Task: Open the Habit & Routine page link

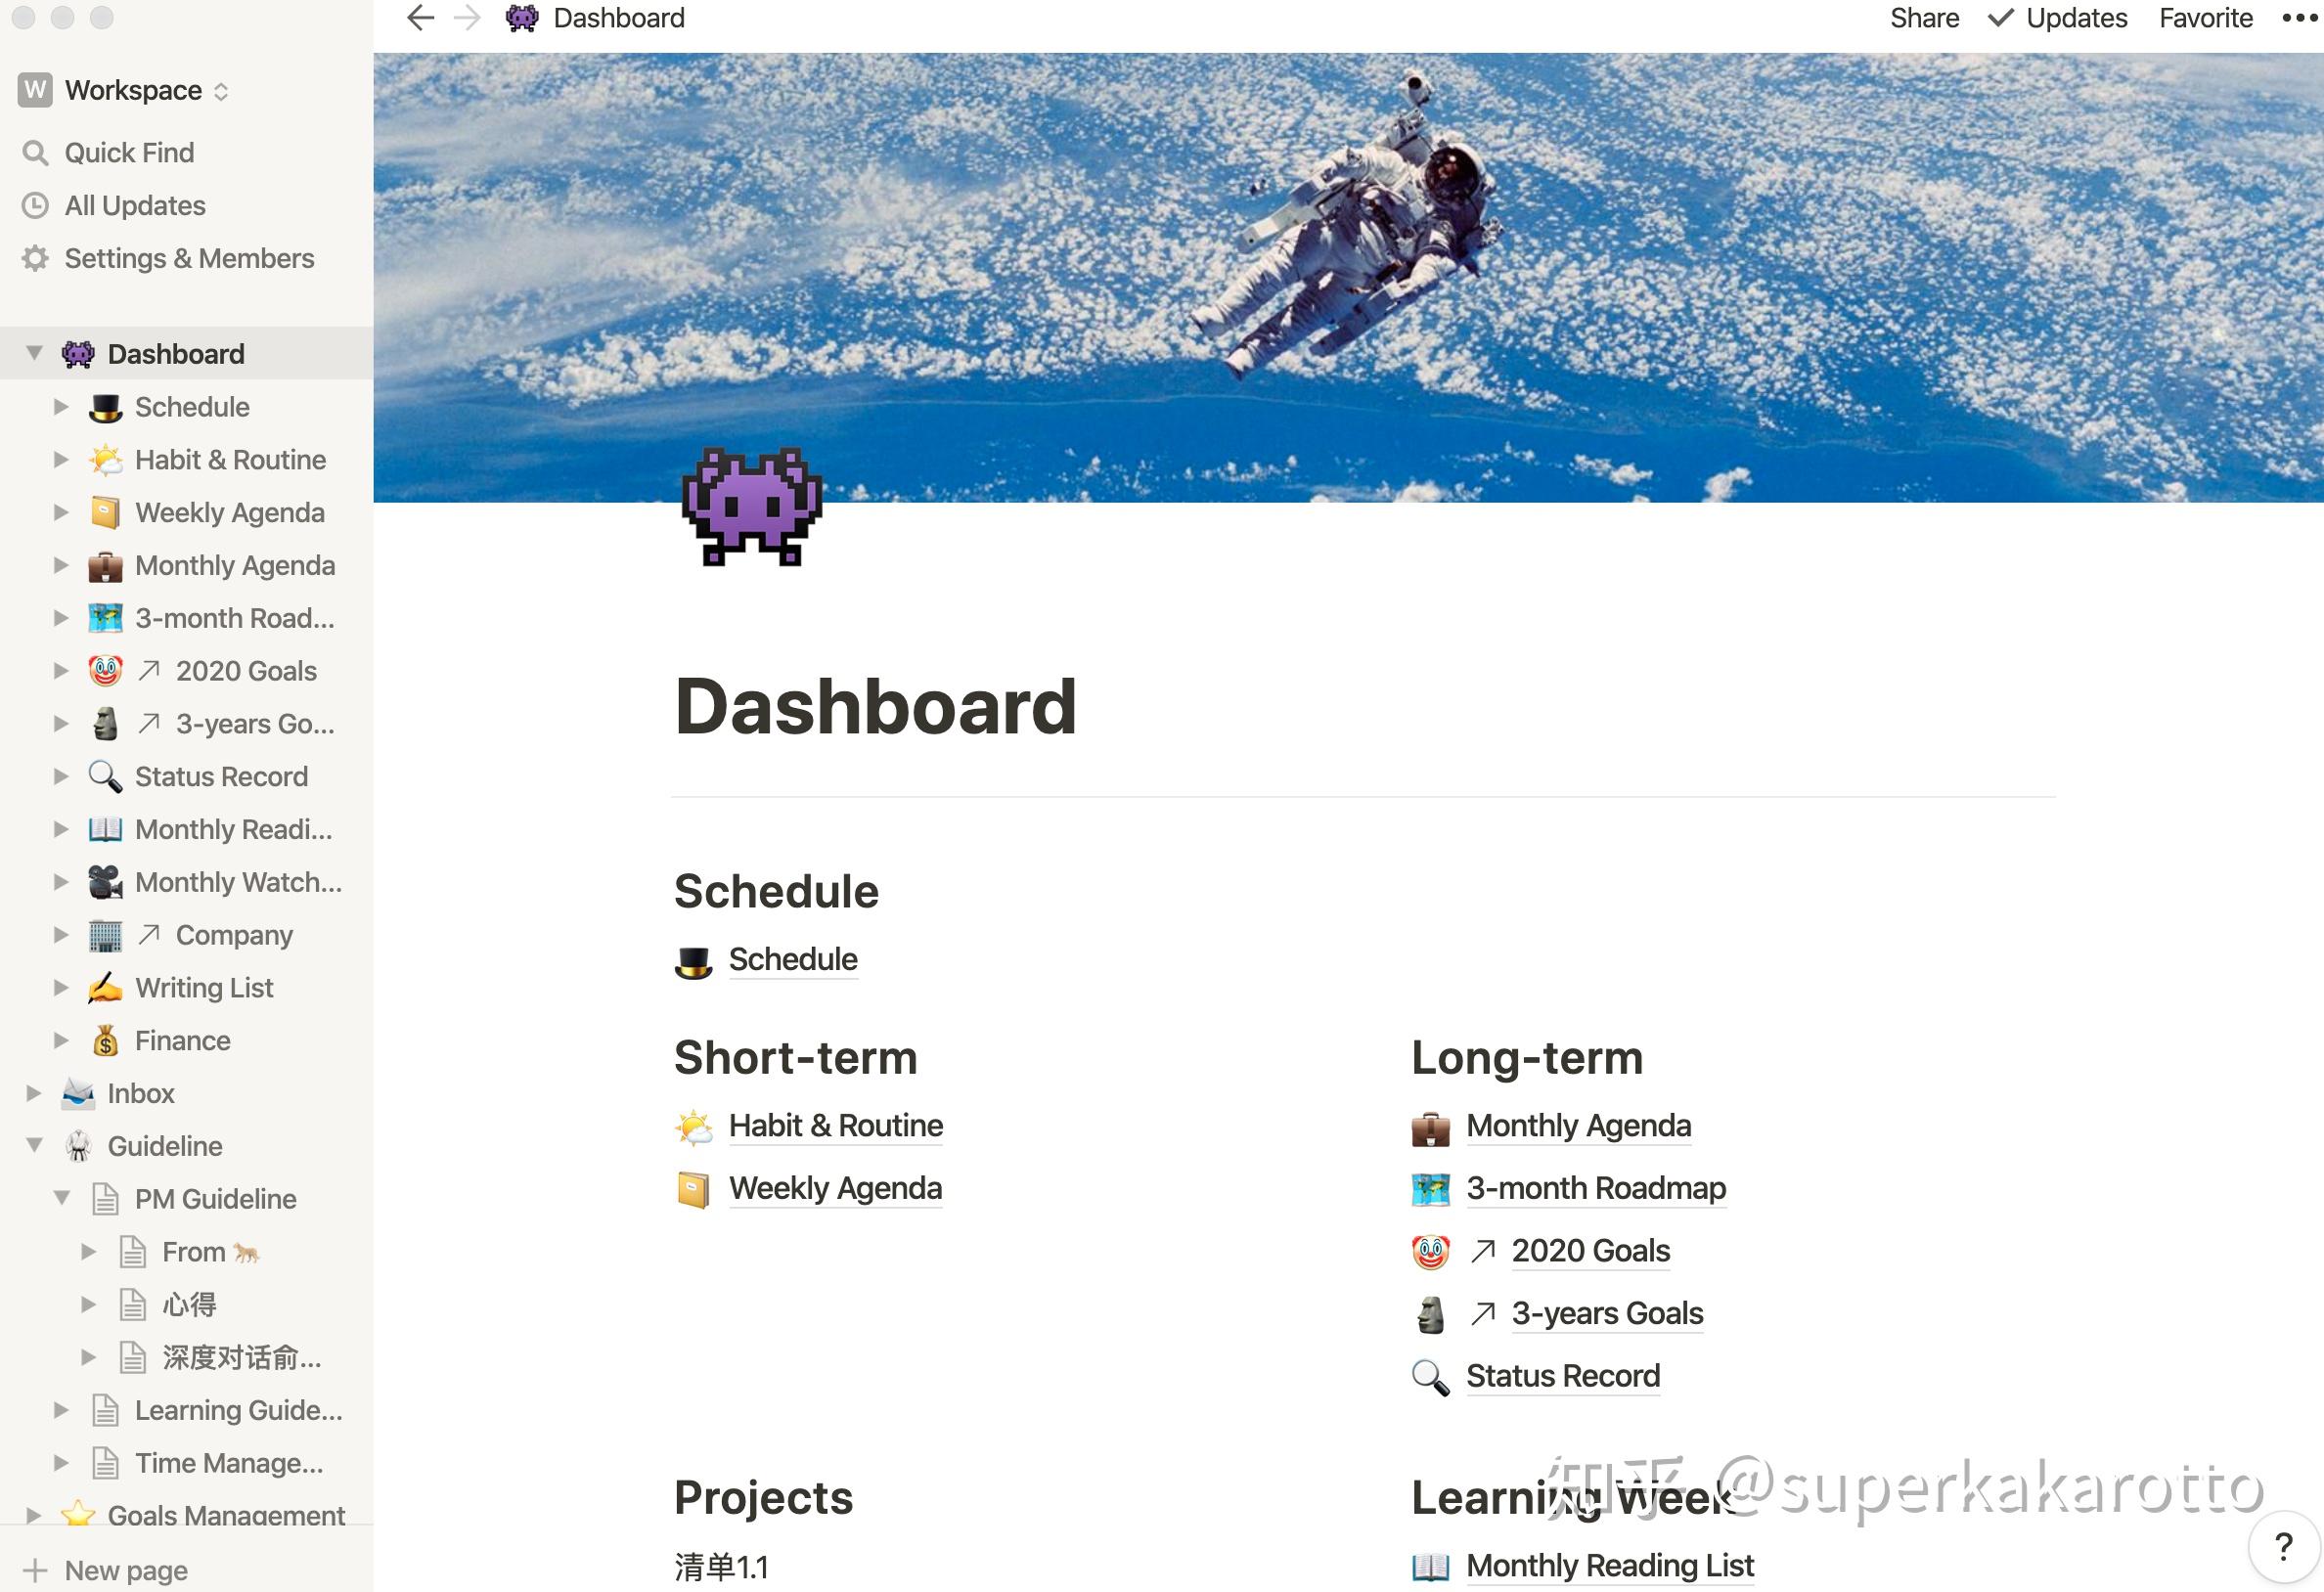Action: coord(835,1126)
